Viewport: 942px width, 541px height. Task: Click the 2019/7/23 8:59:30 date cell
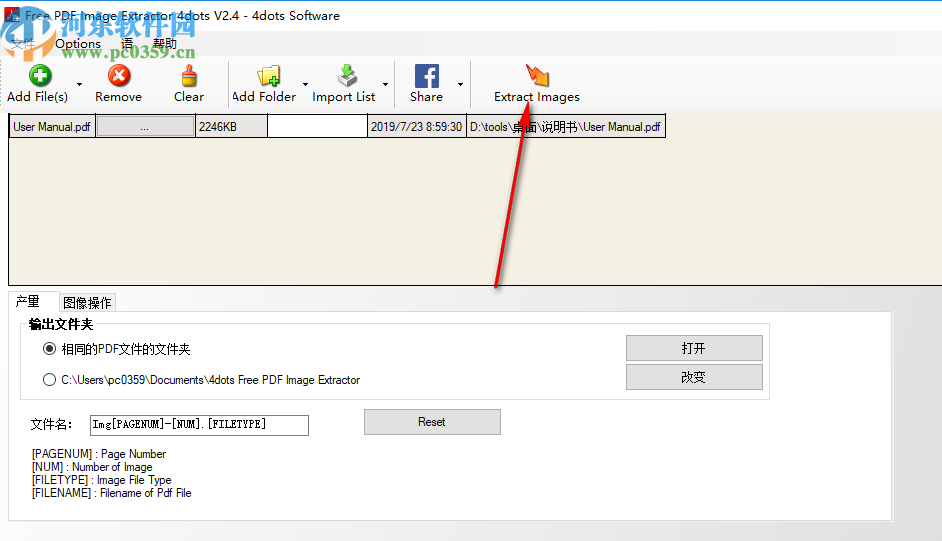tap(416, 127)
